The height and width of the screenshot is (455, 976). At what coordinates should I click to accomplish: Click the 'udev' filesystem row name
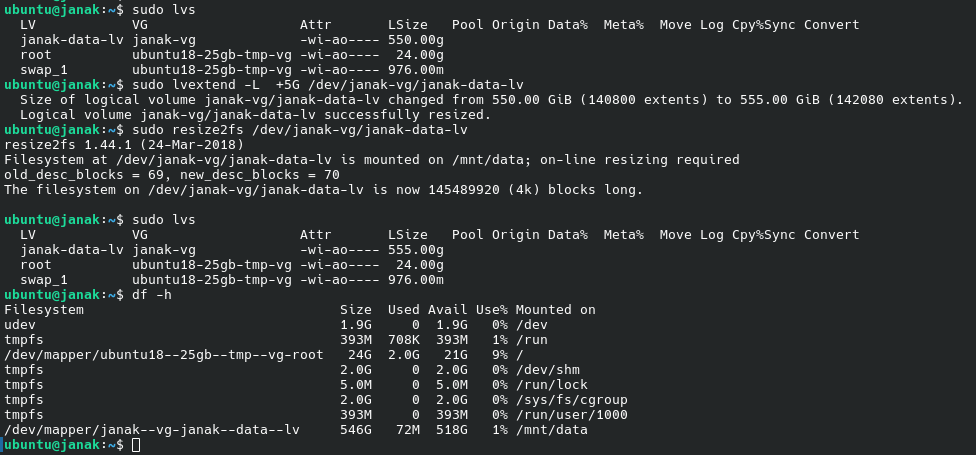point(20,325)
